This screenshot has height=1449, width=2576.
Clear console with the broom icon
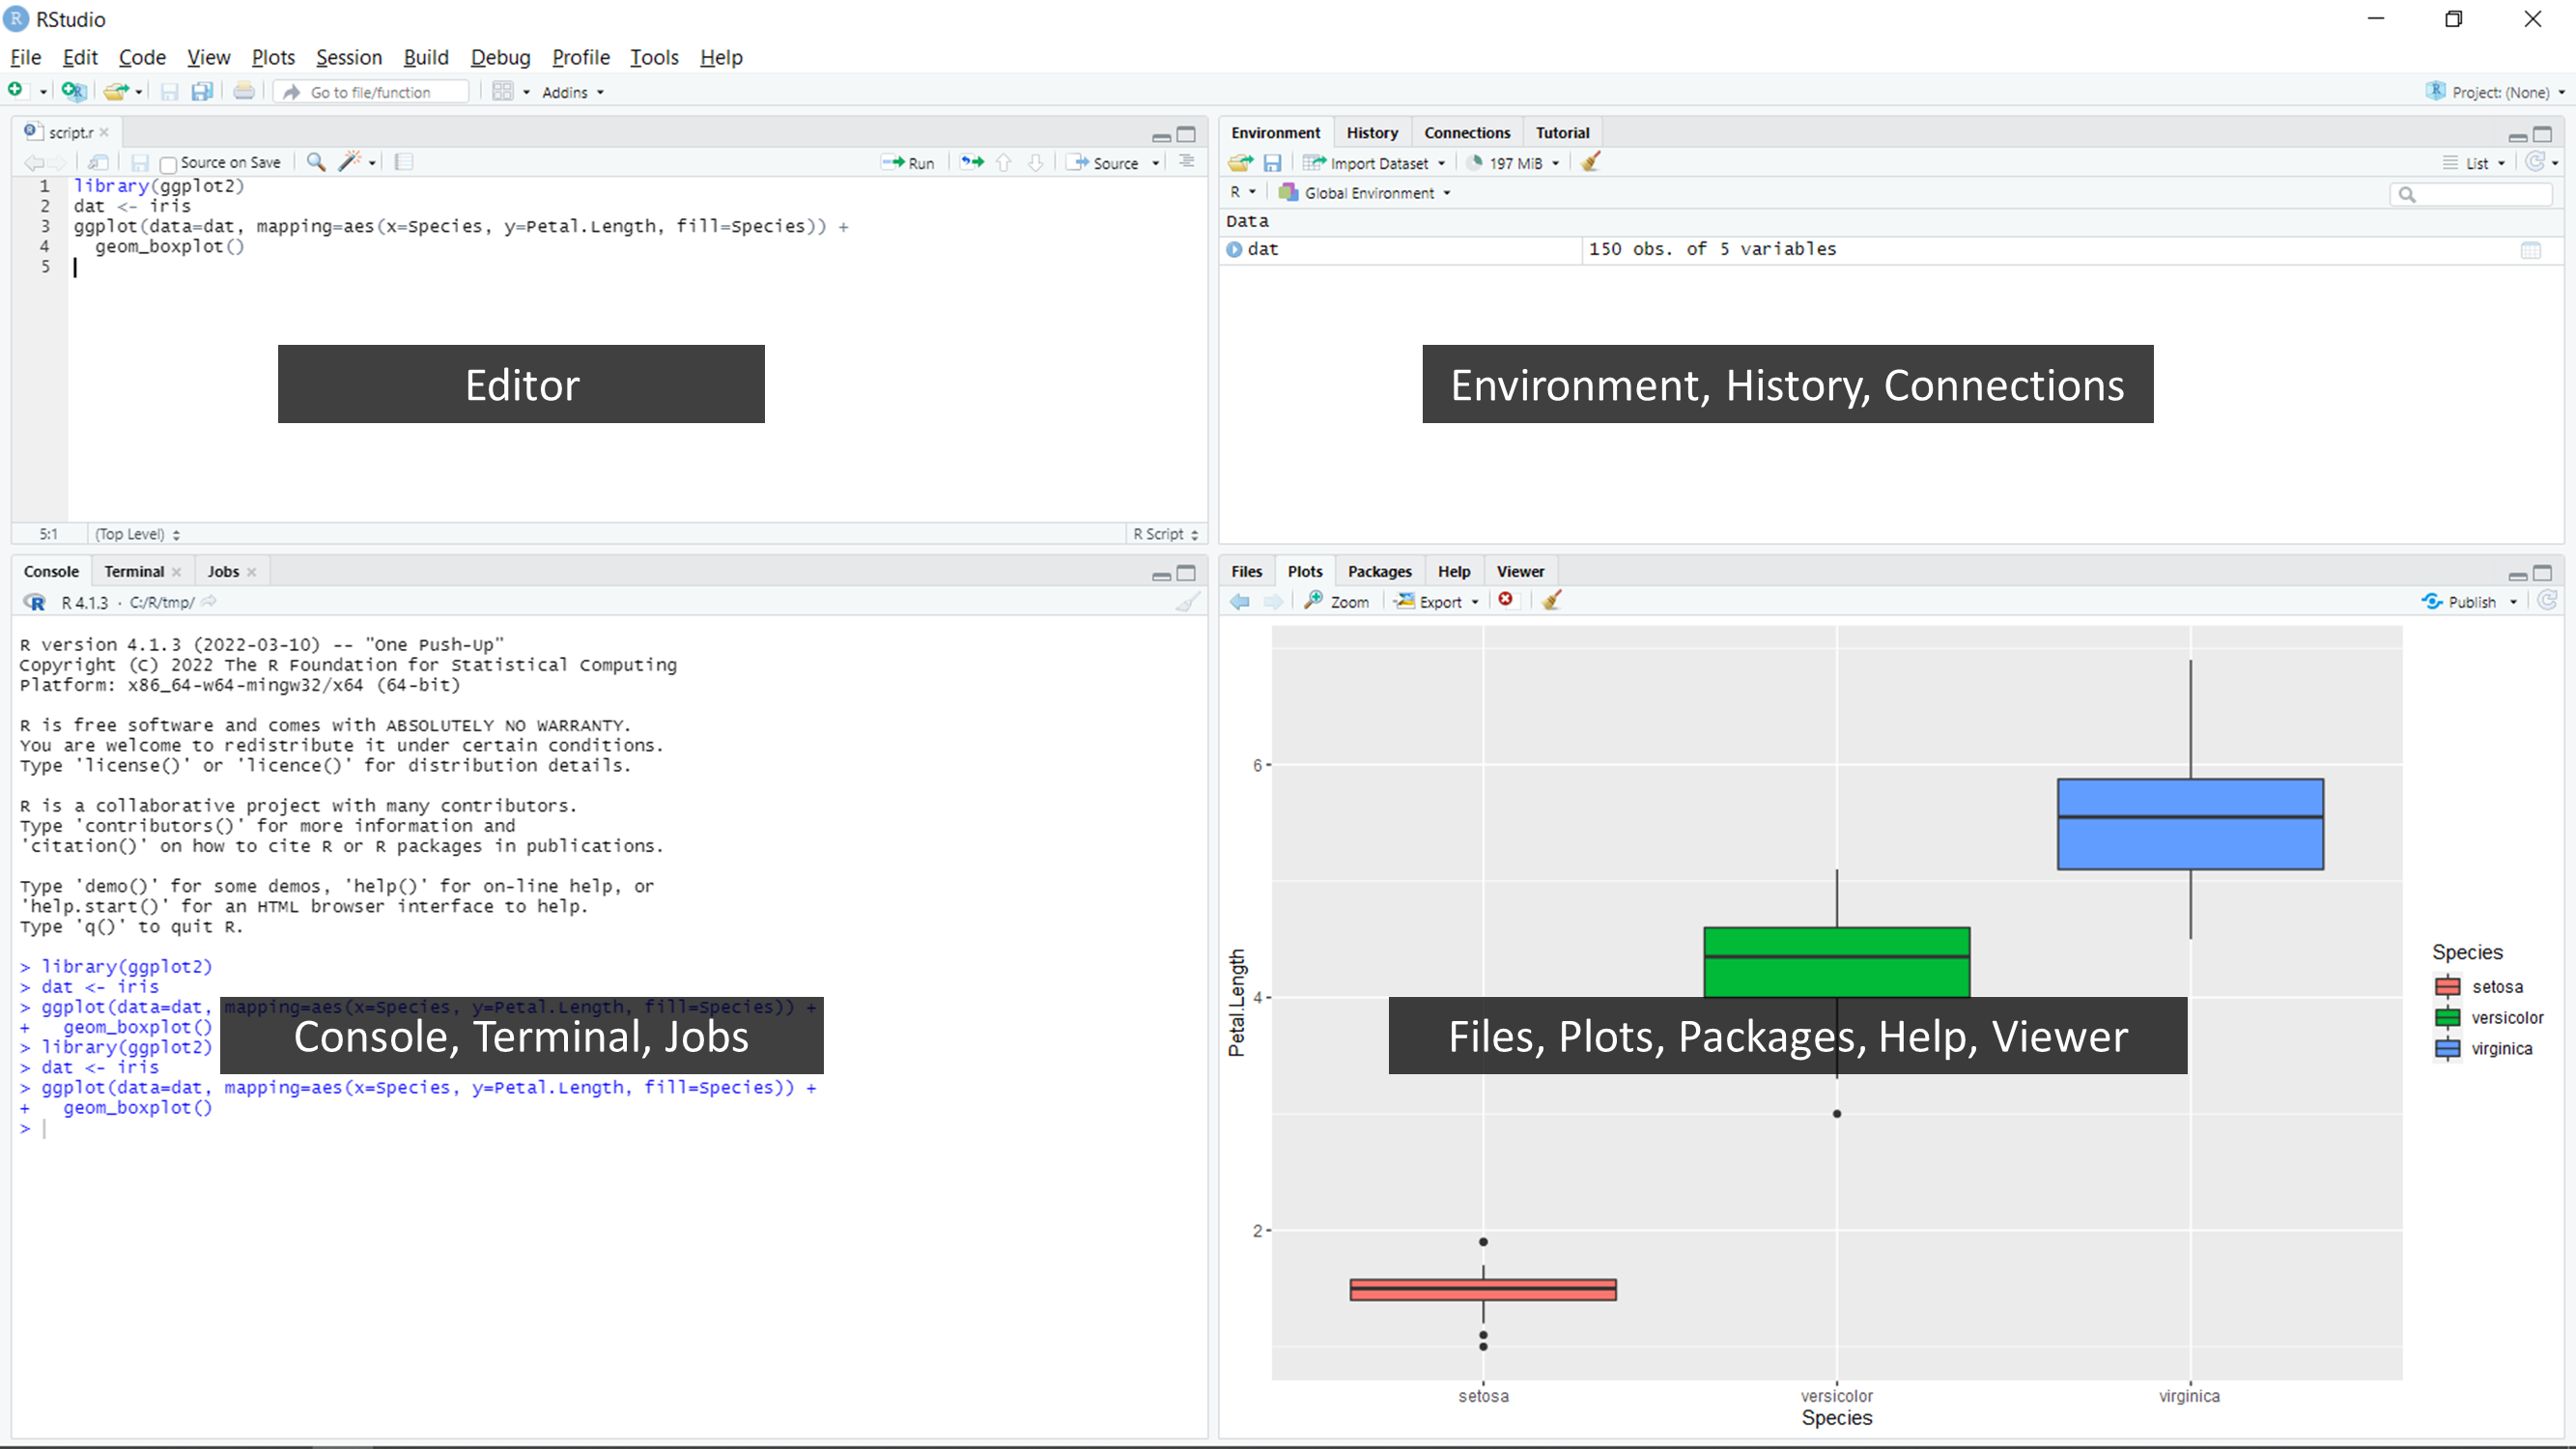tap(1187, 602)
